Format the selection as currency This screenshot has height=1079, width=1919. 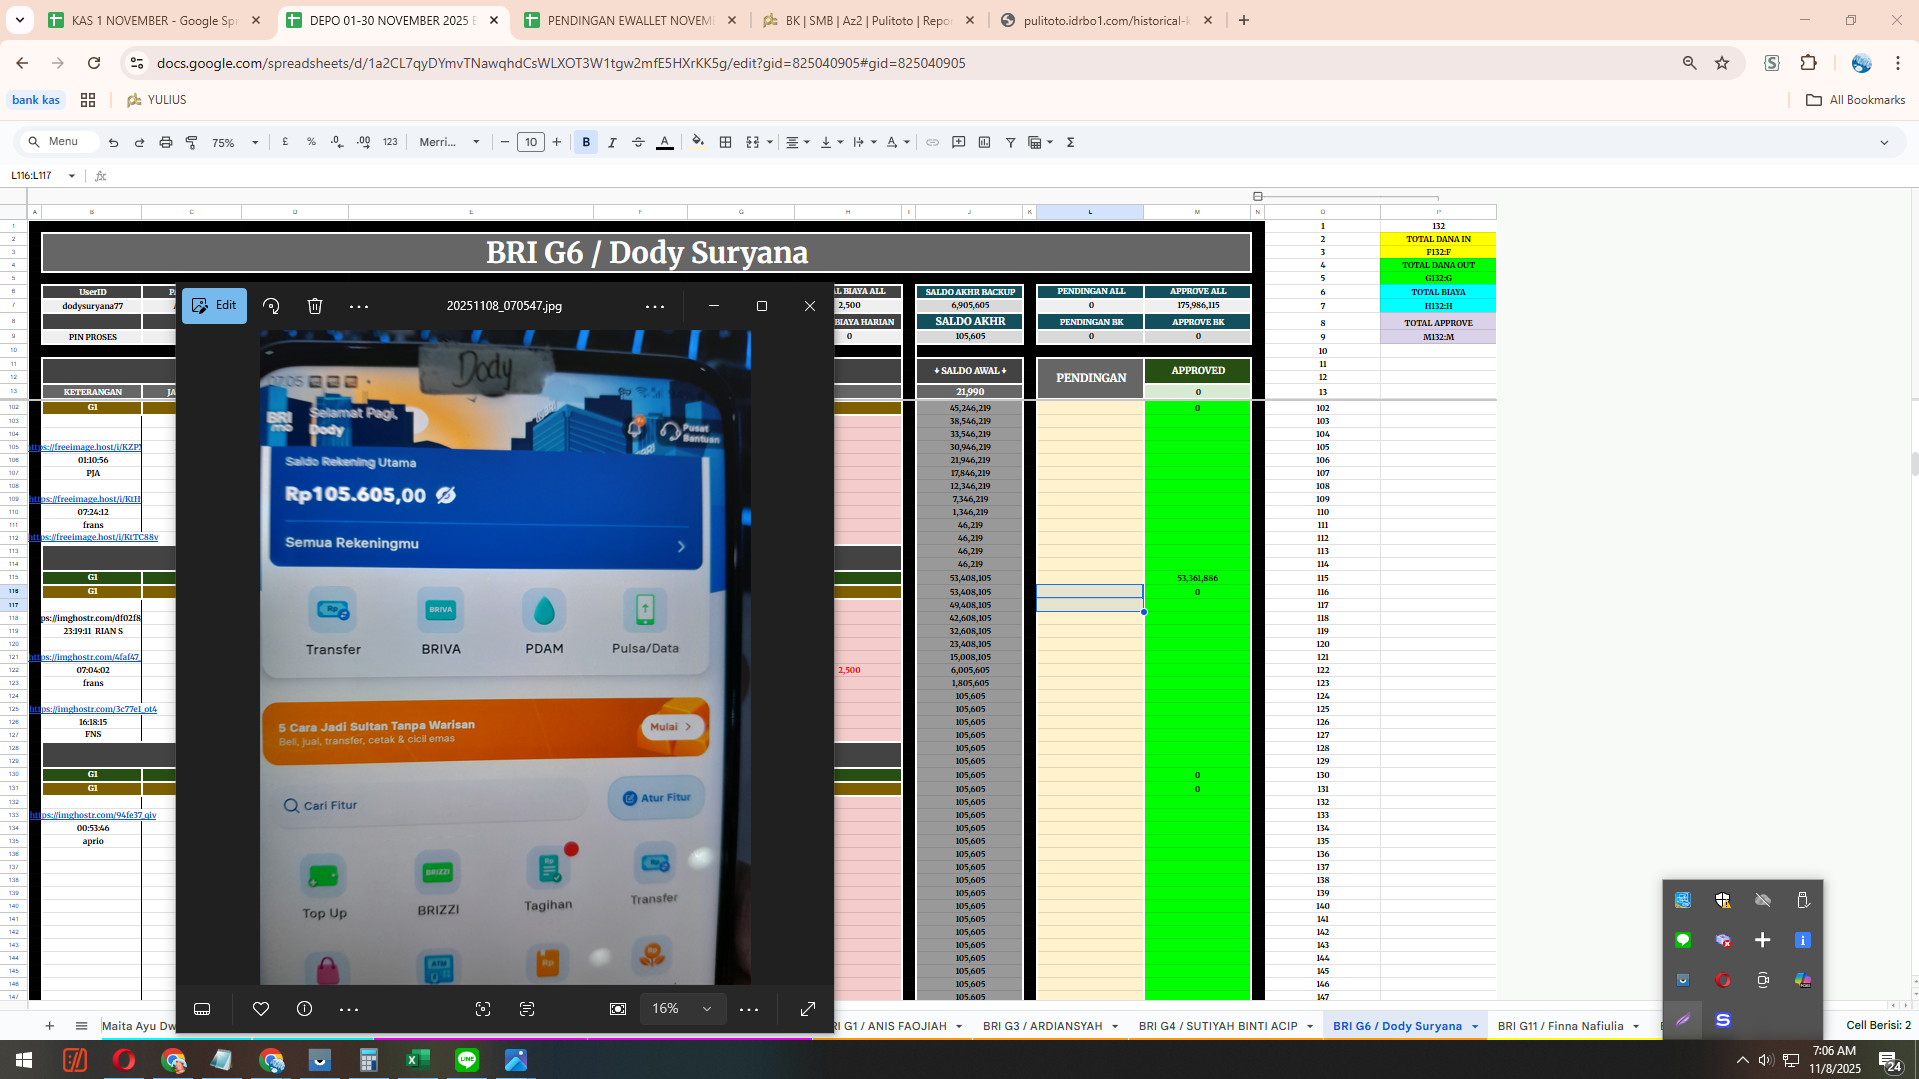pos(285,142)
